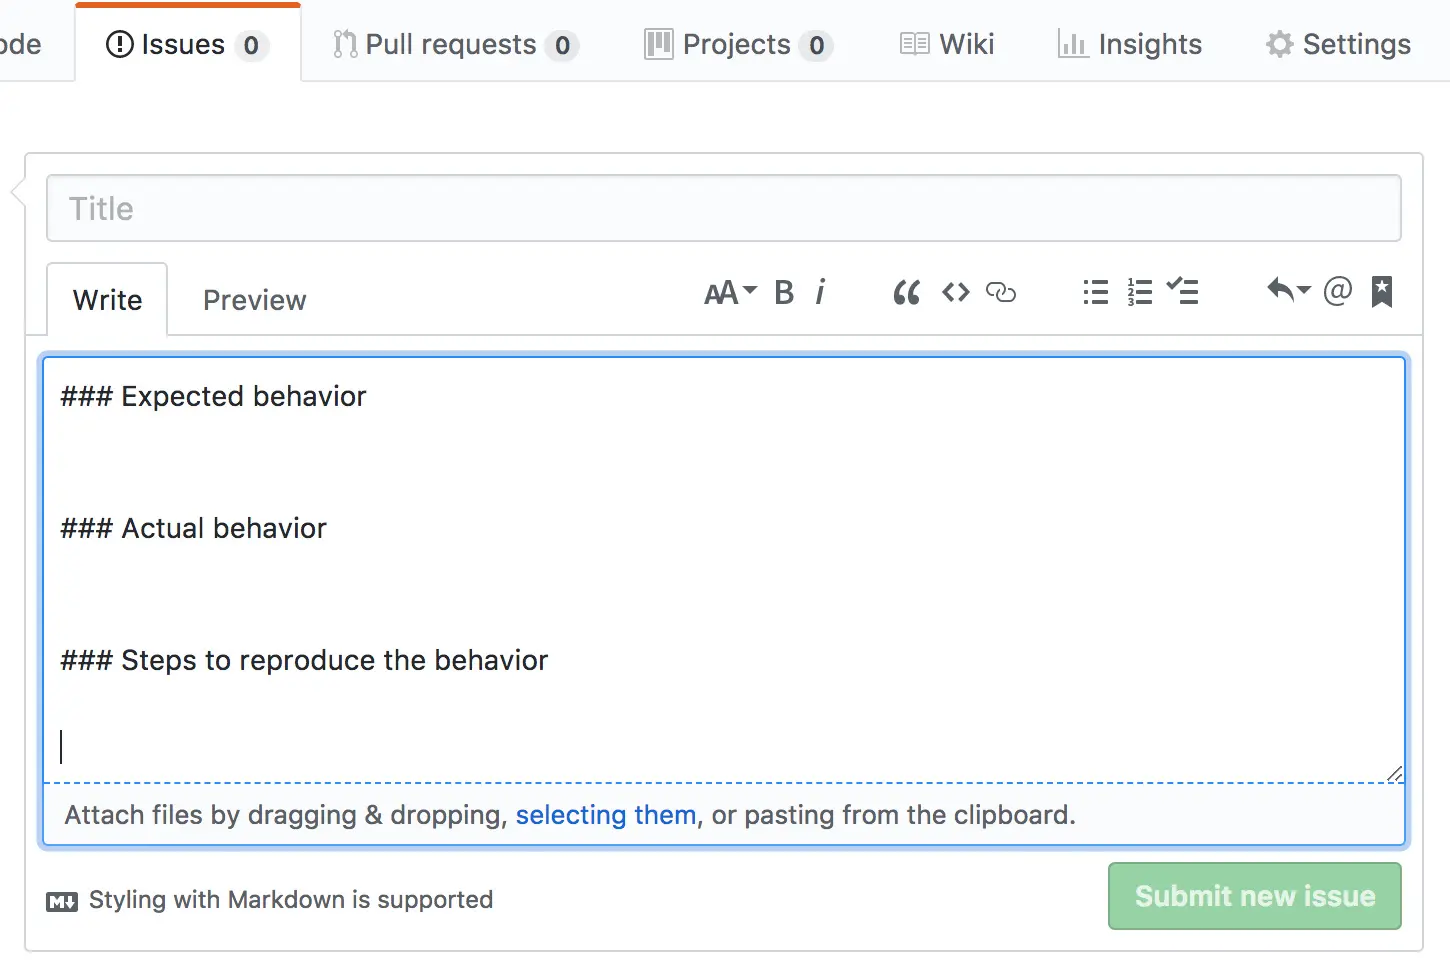Viewport: 1450px width, 972px height.
Task: Click the '### Expected behavior' line
Action: tap(213, 396)
